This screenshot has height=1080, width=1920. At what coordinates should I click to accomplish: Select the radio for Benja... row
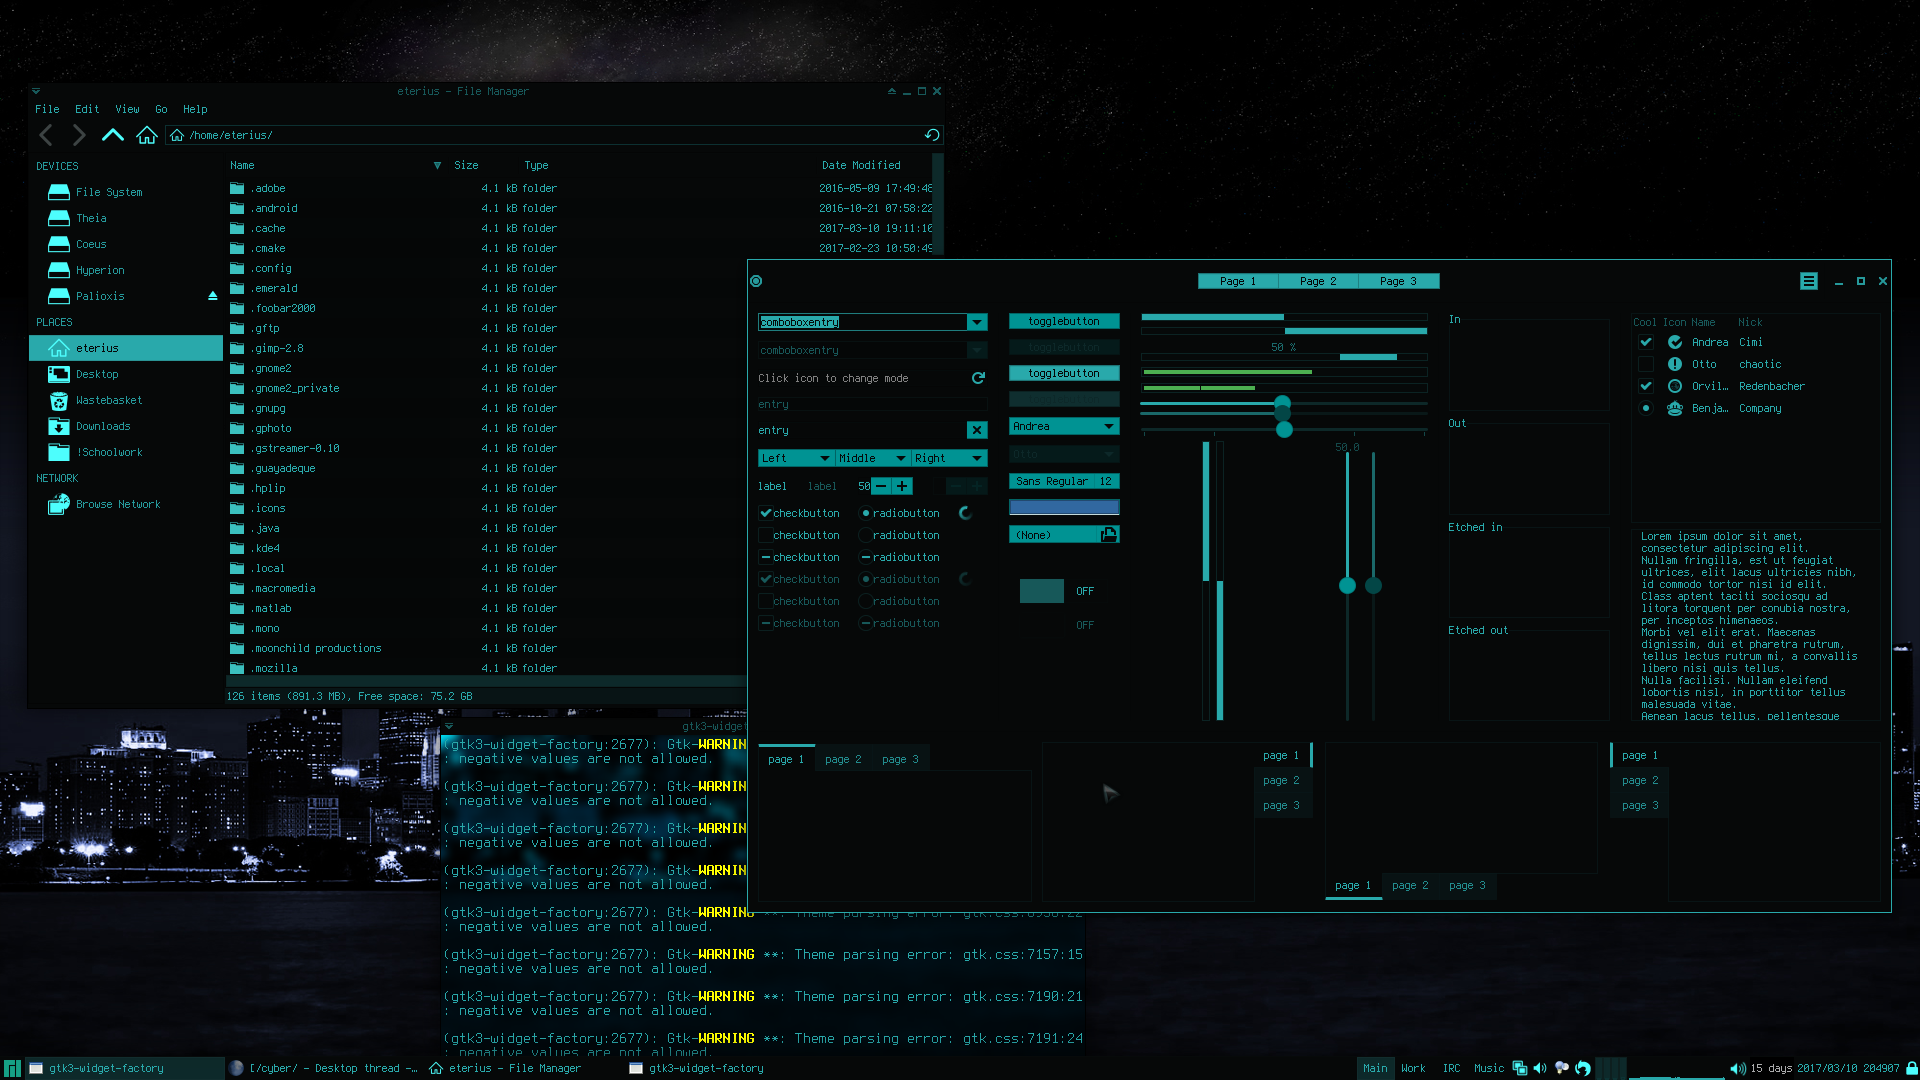pos(1645,408)
